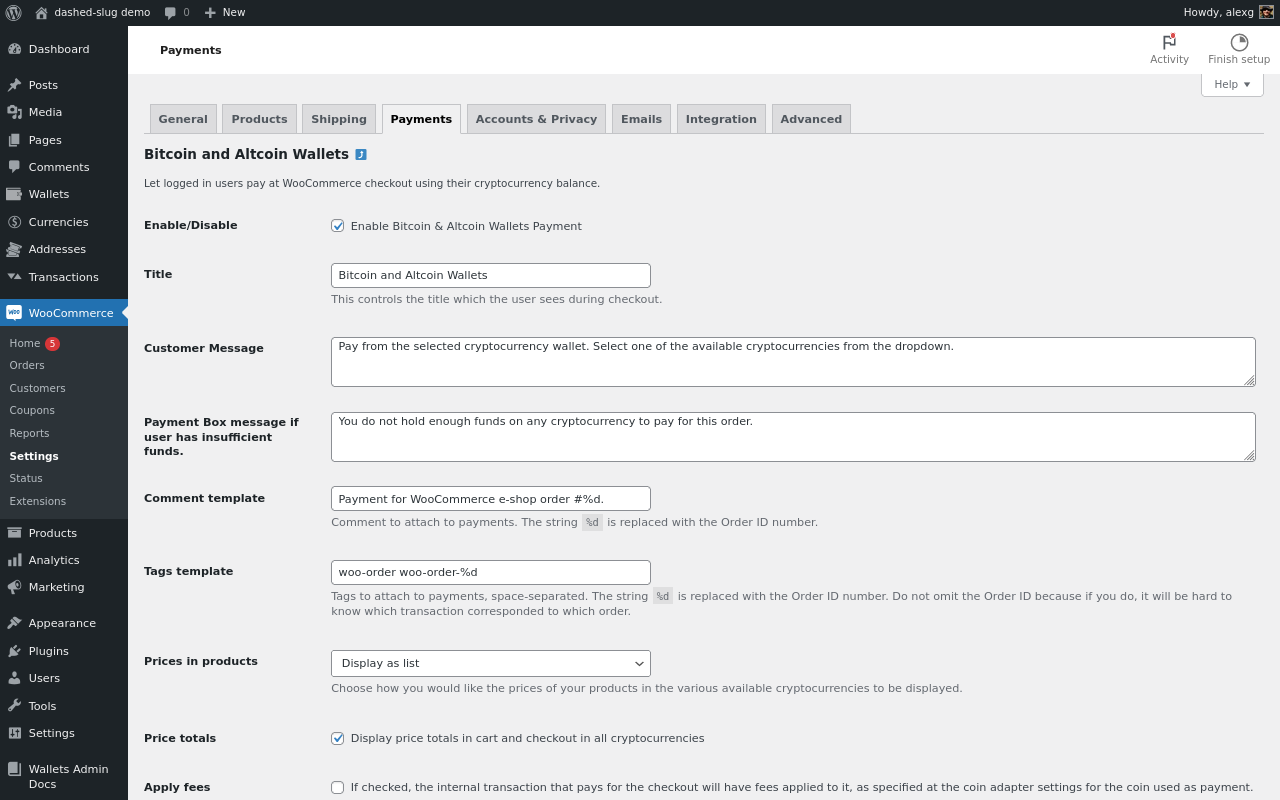Switch to the Products settings tab
This screenshot has width=1280, height=800.
259,119
